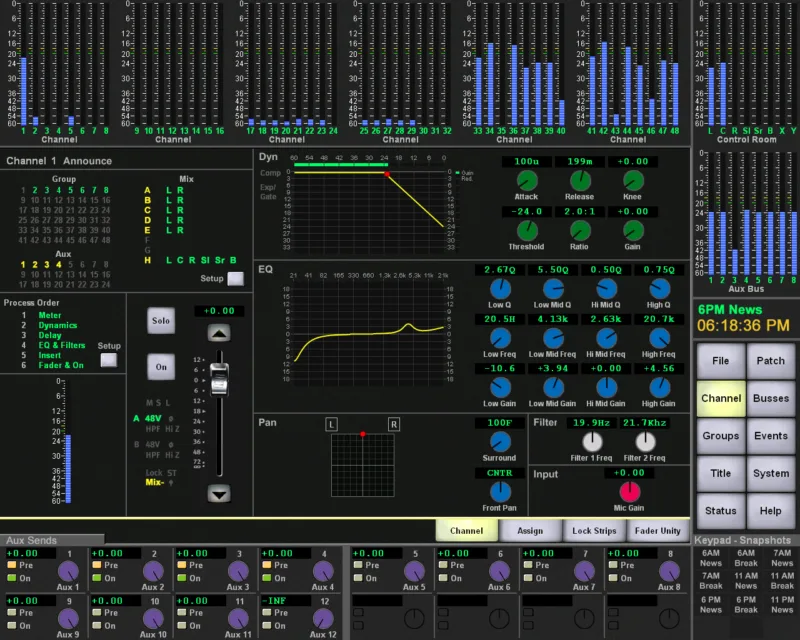Go to the Busses page
Image resolution: width=800 pixels, height=640 pixels.
771,398
